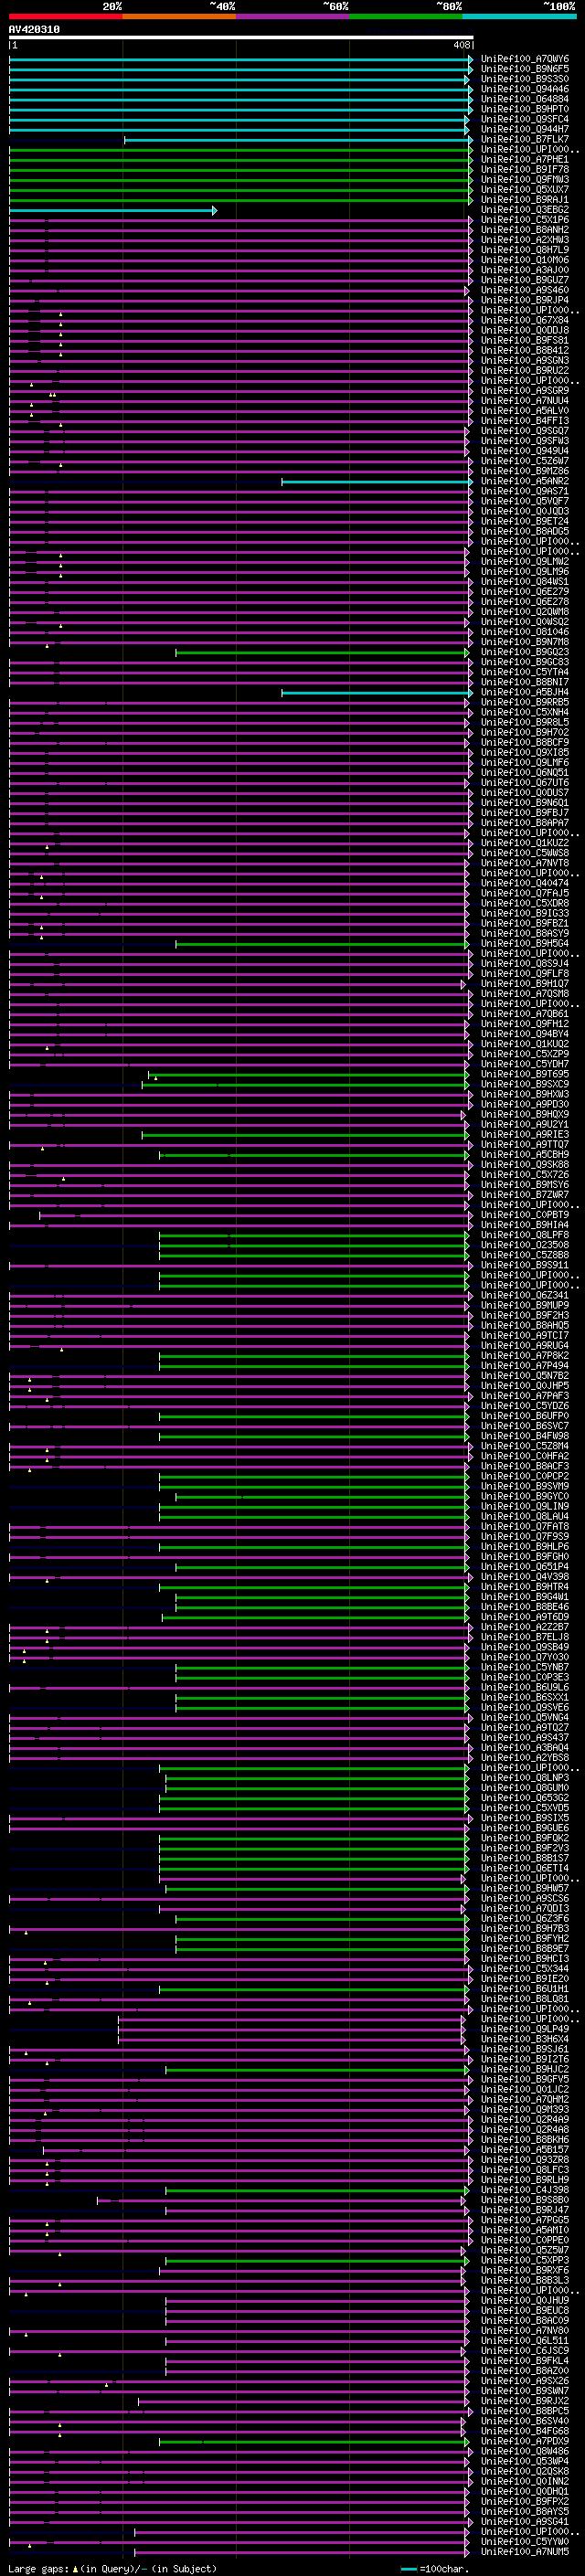Select the UniRef100_Q84WS1 label
585x2576 pixels.
525,582
